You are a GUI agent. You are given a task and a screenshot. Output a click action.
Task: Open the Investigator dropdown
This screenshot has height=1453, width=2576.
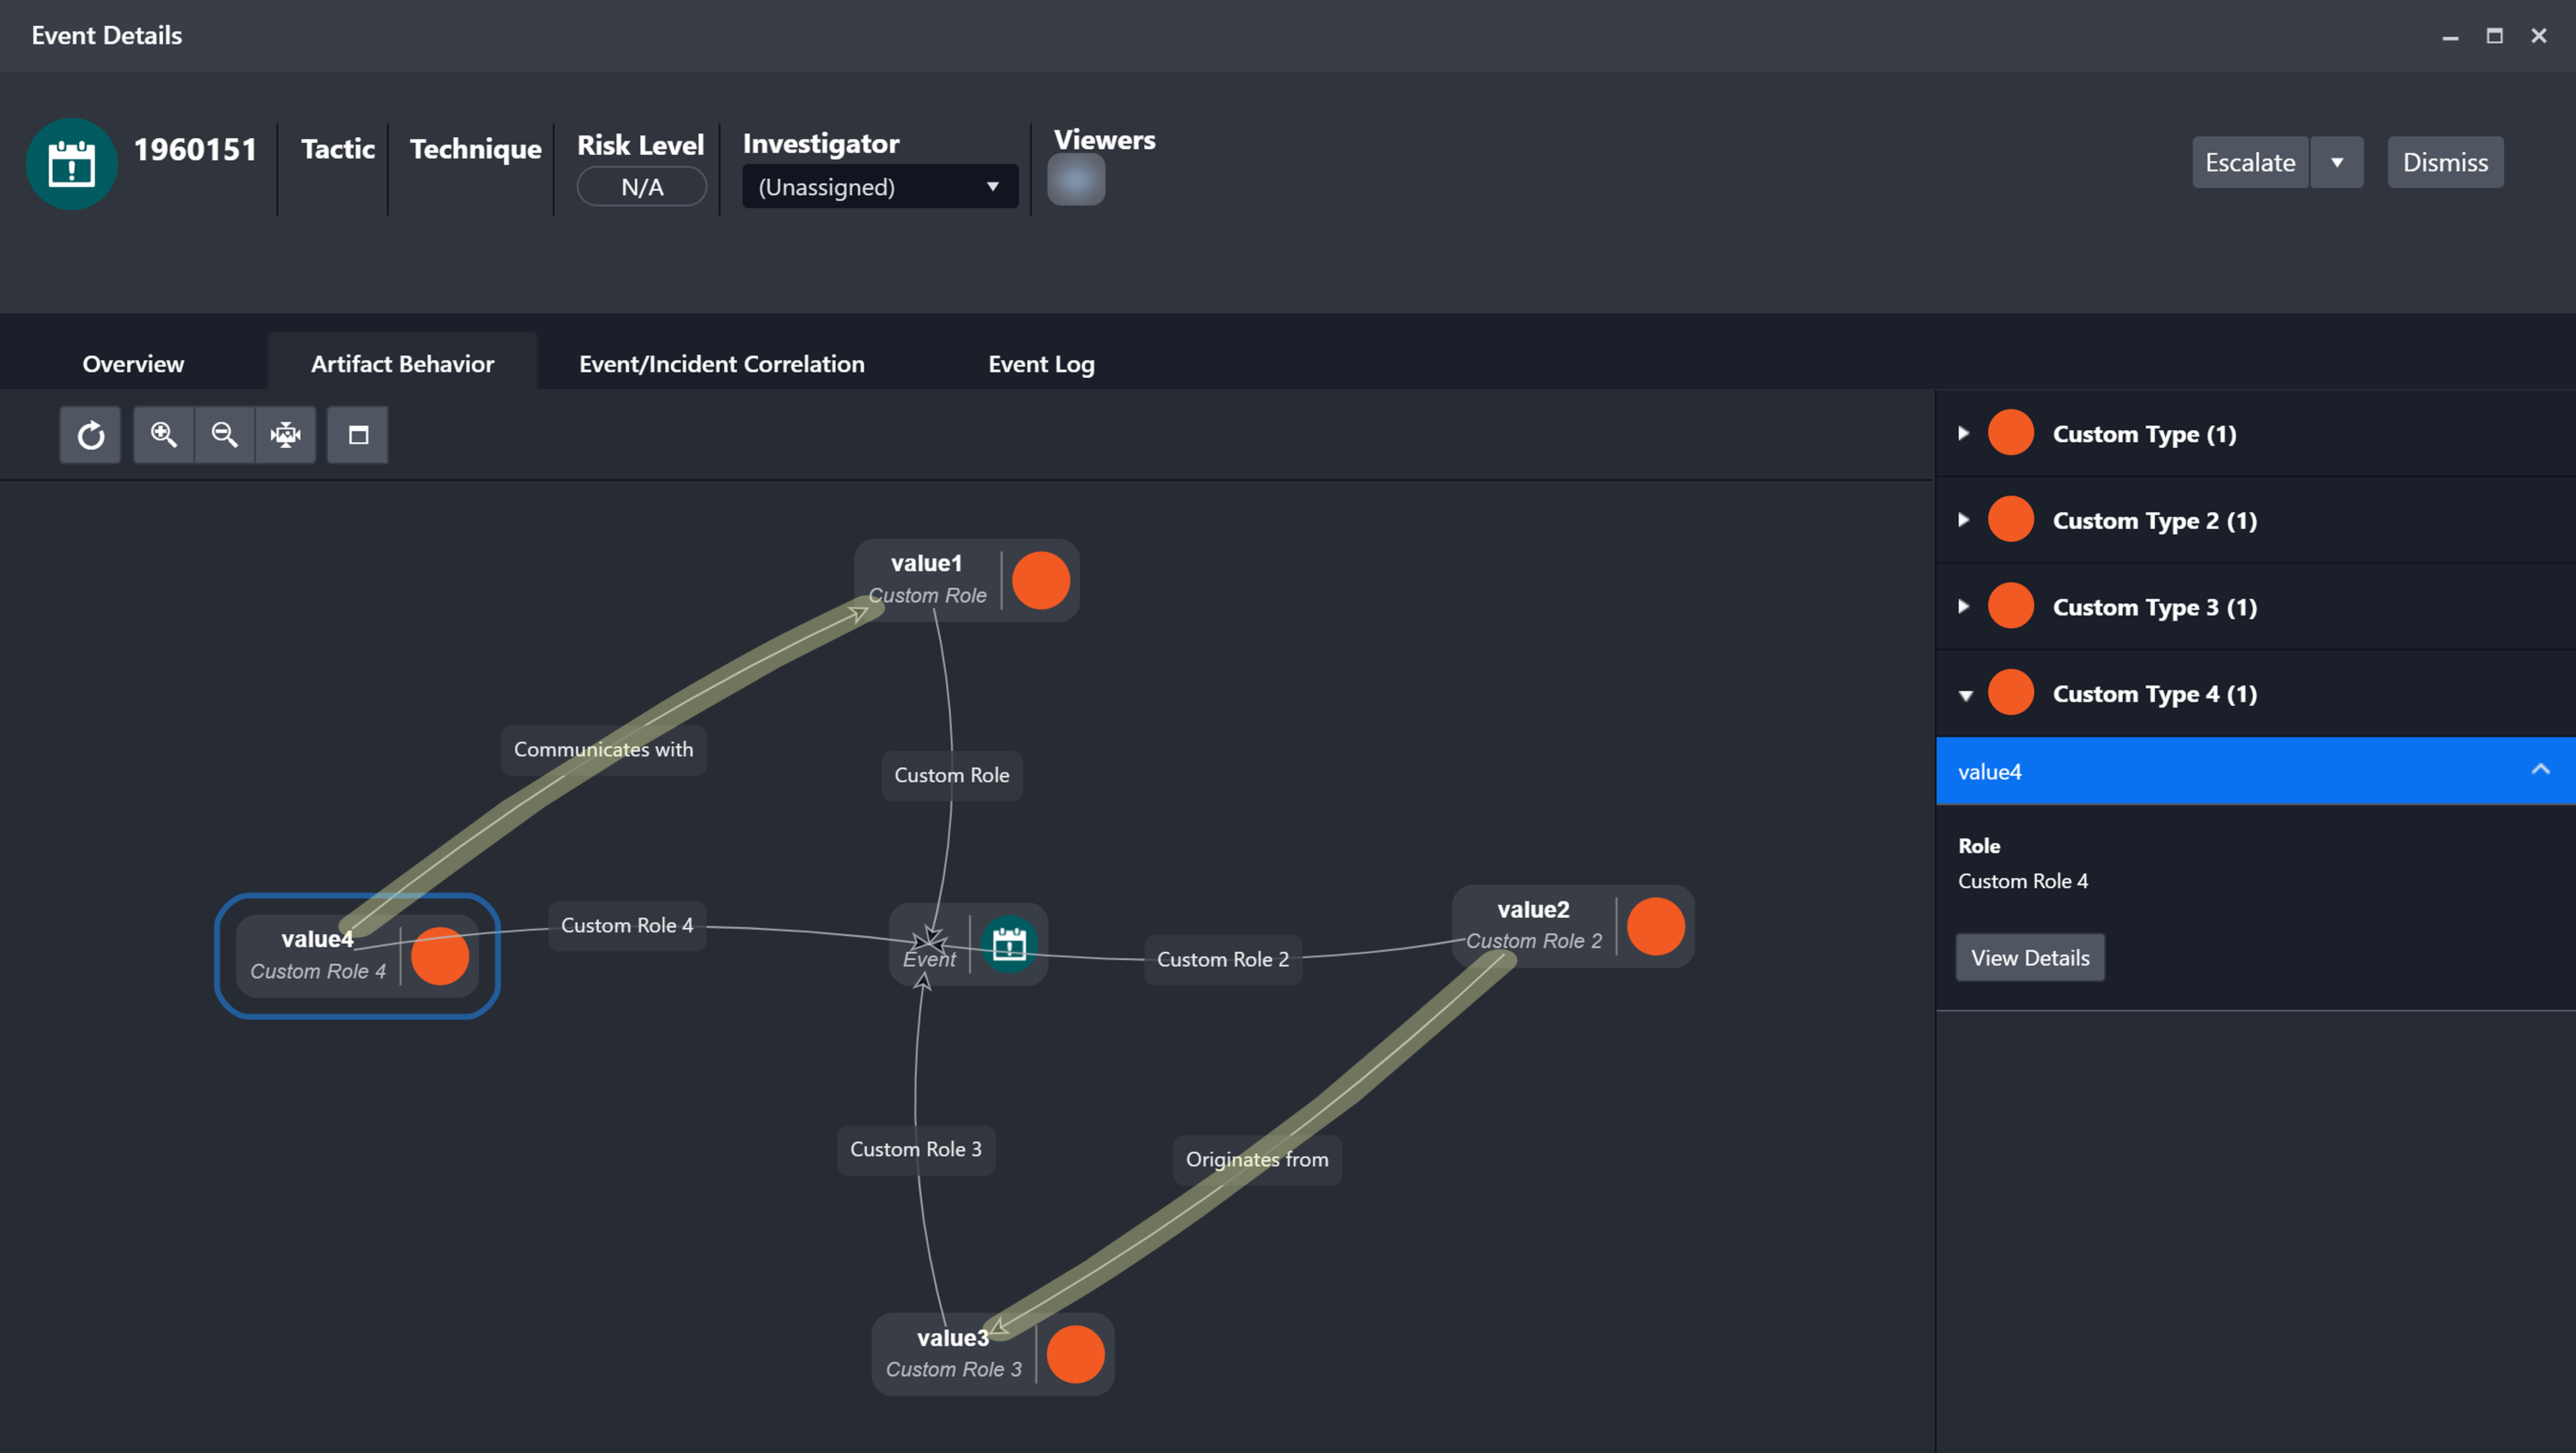point(879,187)
